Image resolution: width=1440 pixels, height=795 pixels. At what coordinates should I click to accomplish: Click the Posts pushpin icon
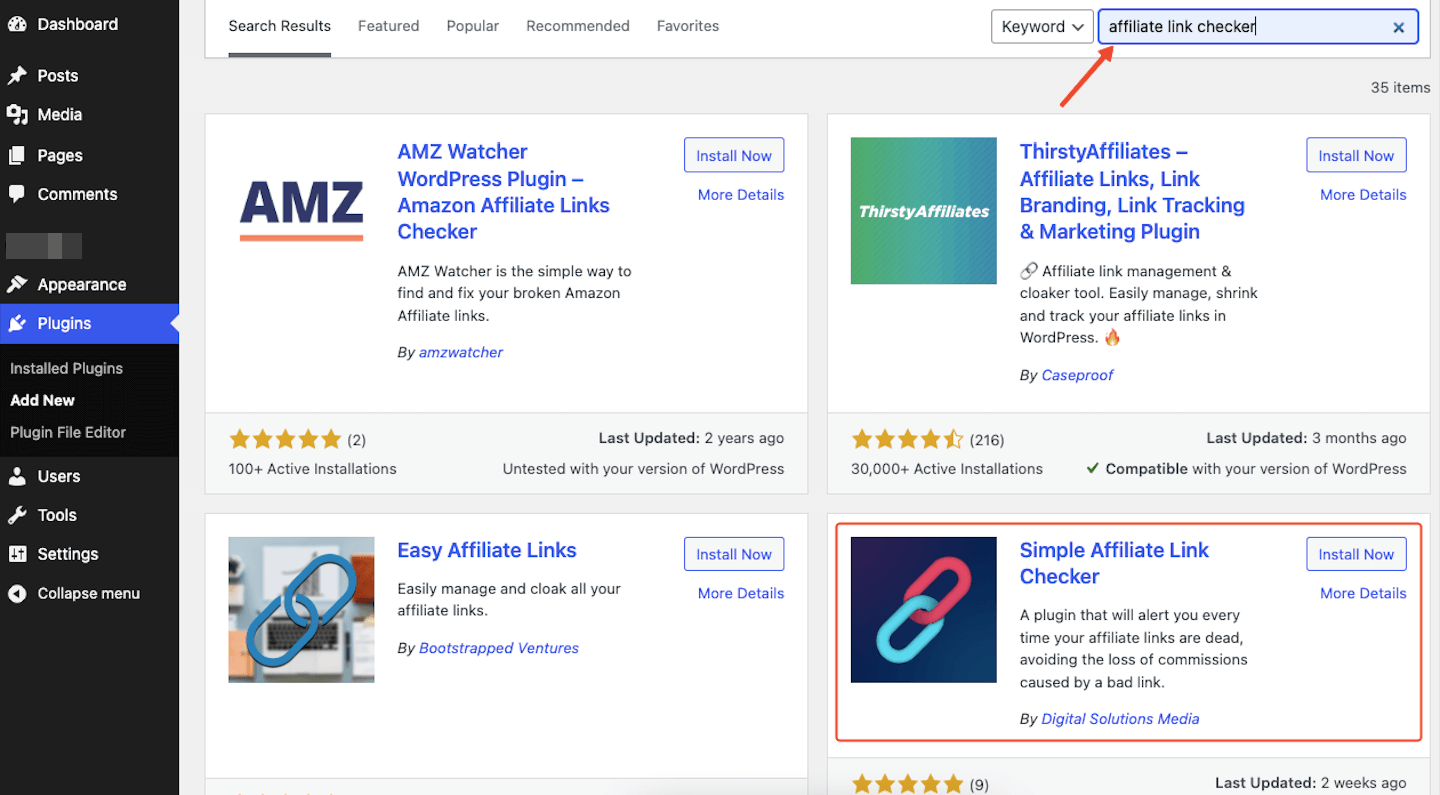click(17, 76)
